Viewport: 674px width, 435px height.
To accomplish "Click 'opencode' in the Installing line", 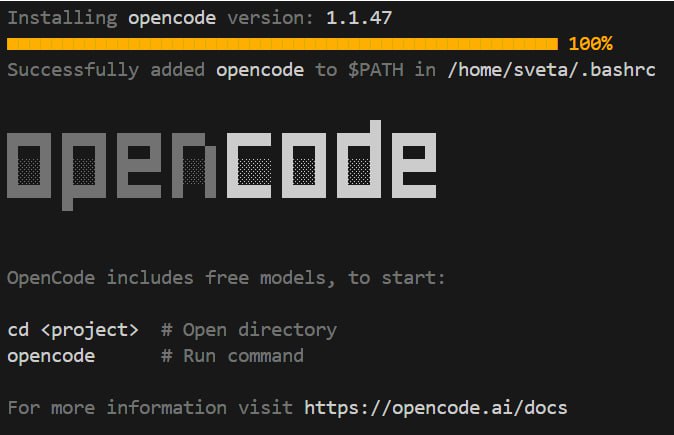I will point(172,18).
